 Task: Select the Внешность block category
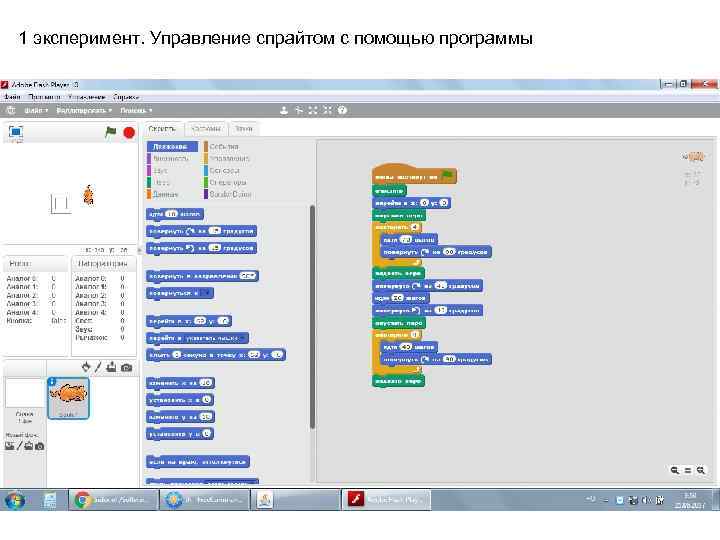pos(172,158)
